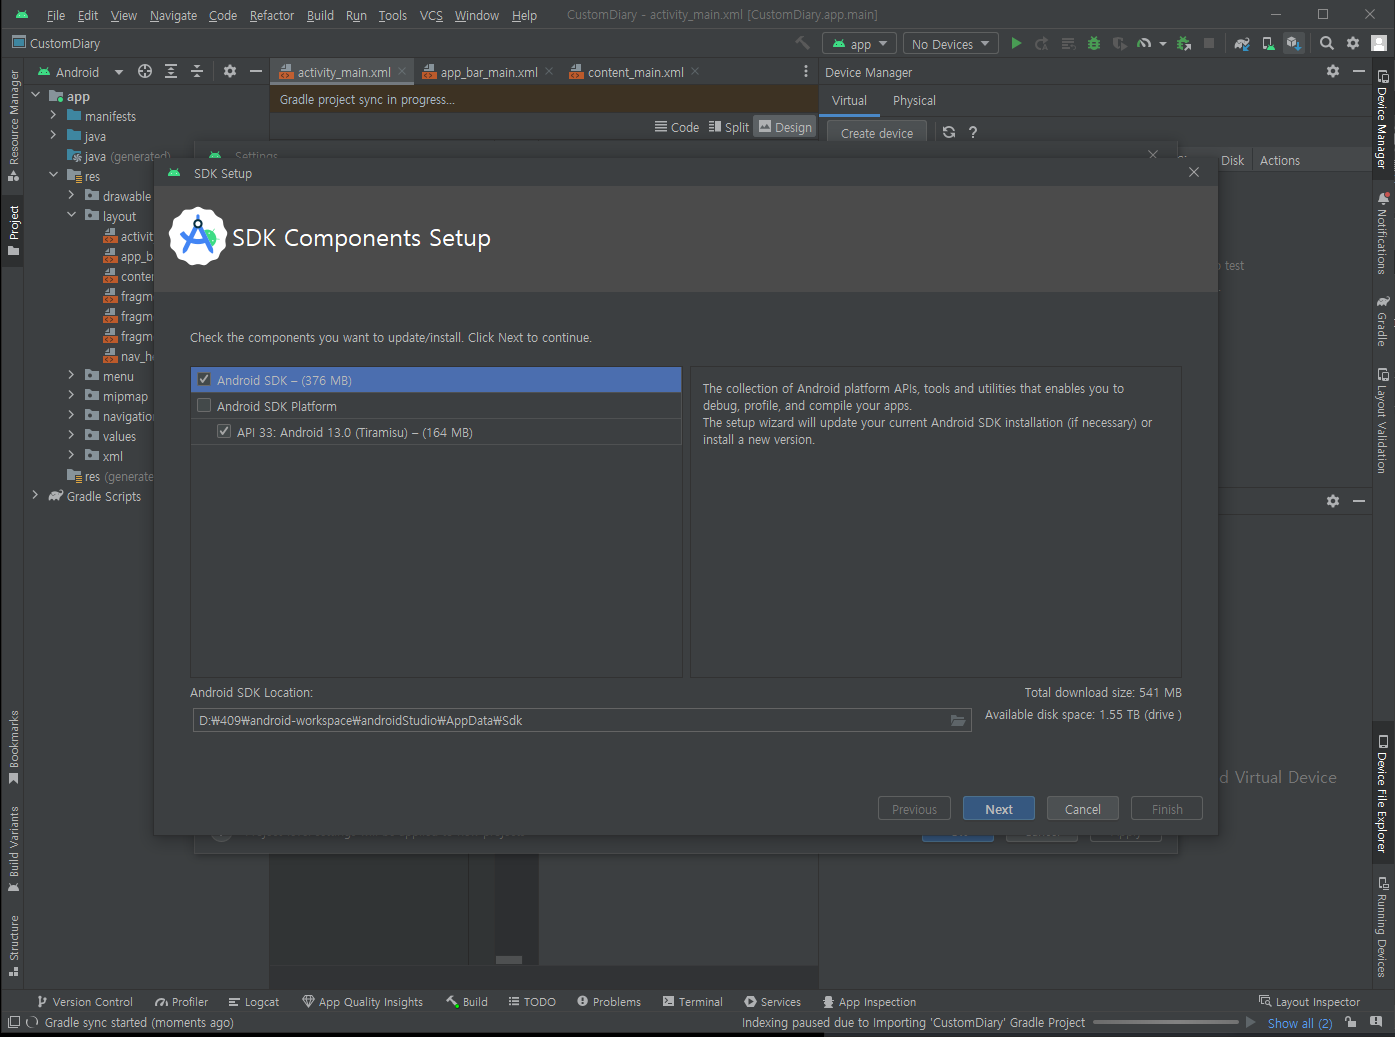Close the SDK Setup dialog
The image size is (1395, 1037).
coord(1194,172)
